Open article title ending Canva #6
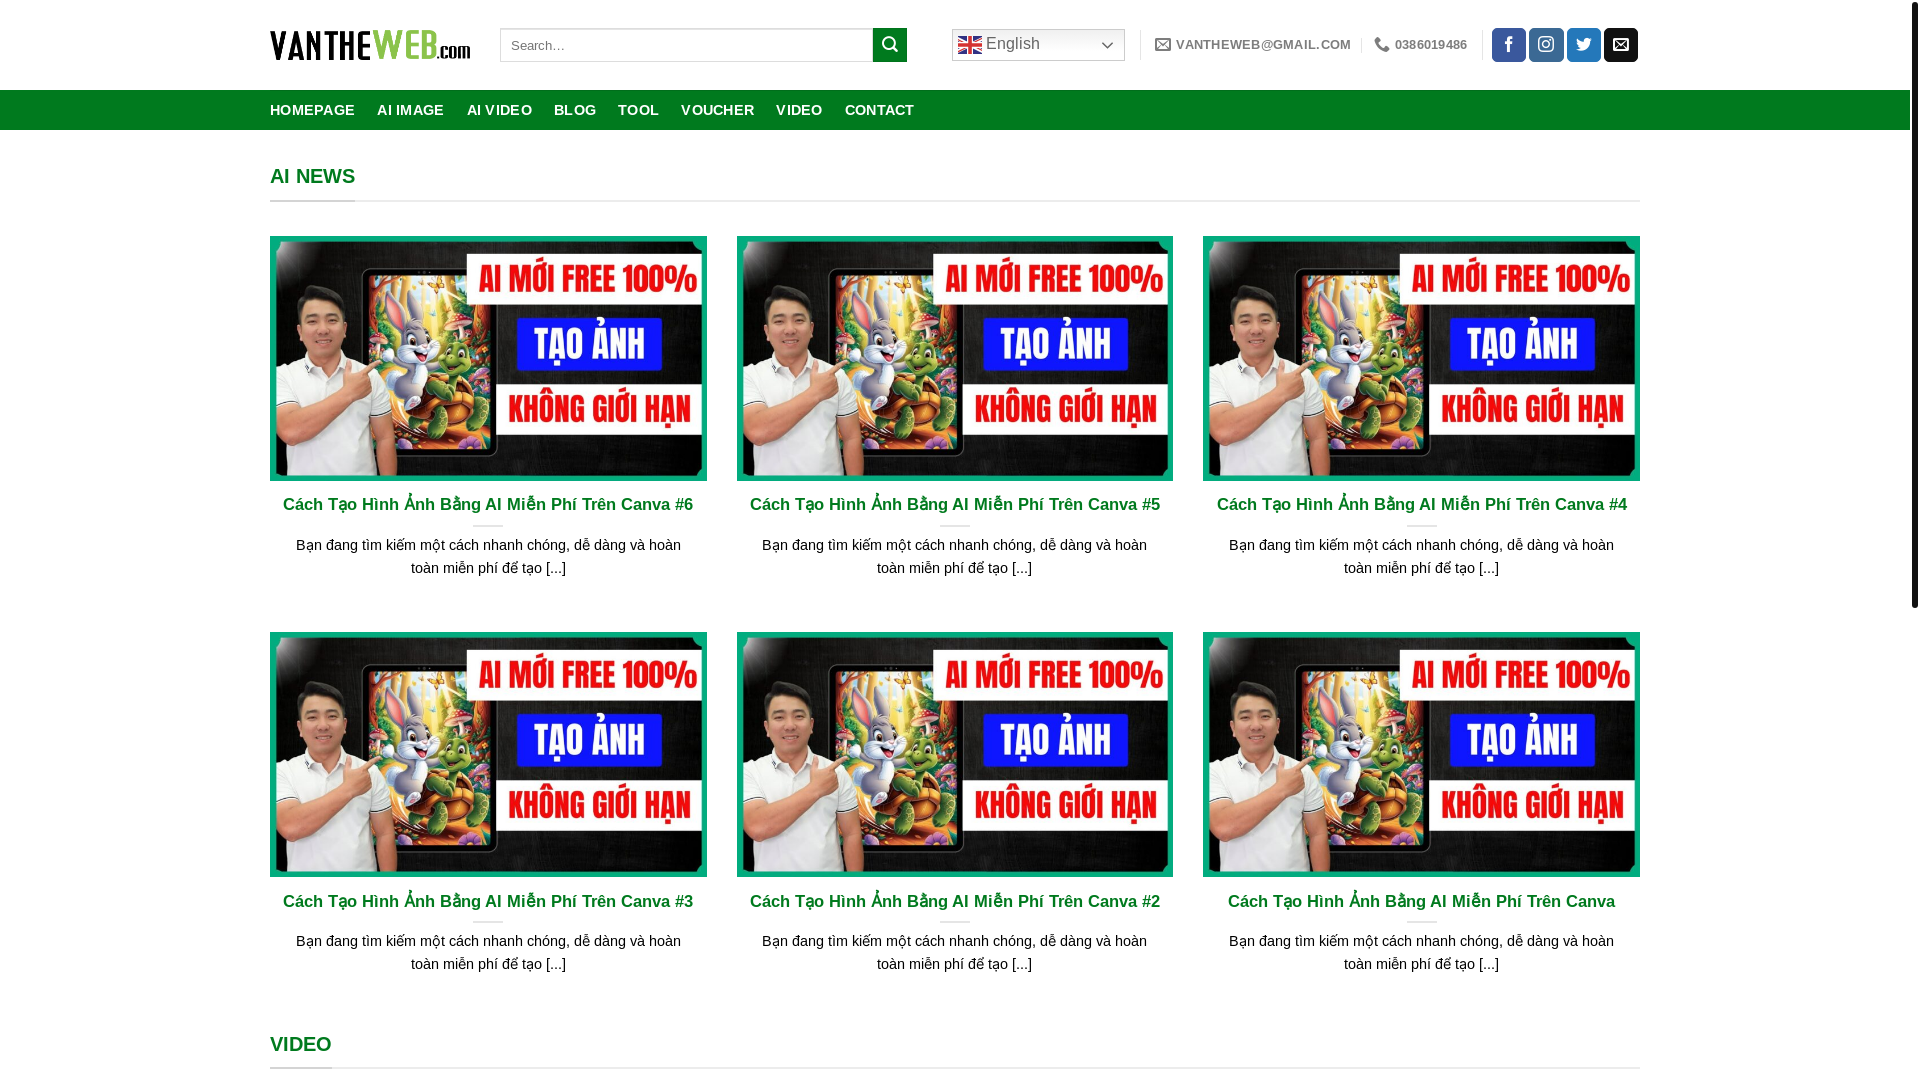The width and height of the screenshot is (1920, 1080). pos(488,505)
